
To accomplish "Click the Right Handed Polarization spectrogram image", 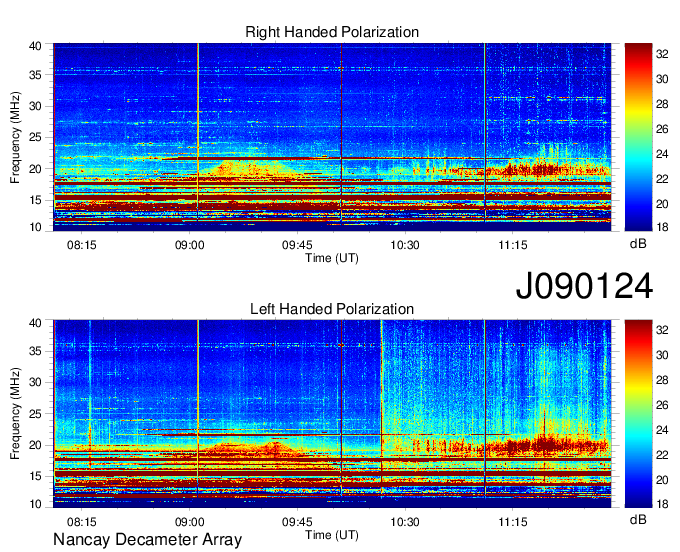I will point(332,137).
